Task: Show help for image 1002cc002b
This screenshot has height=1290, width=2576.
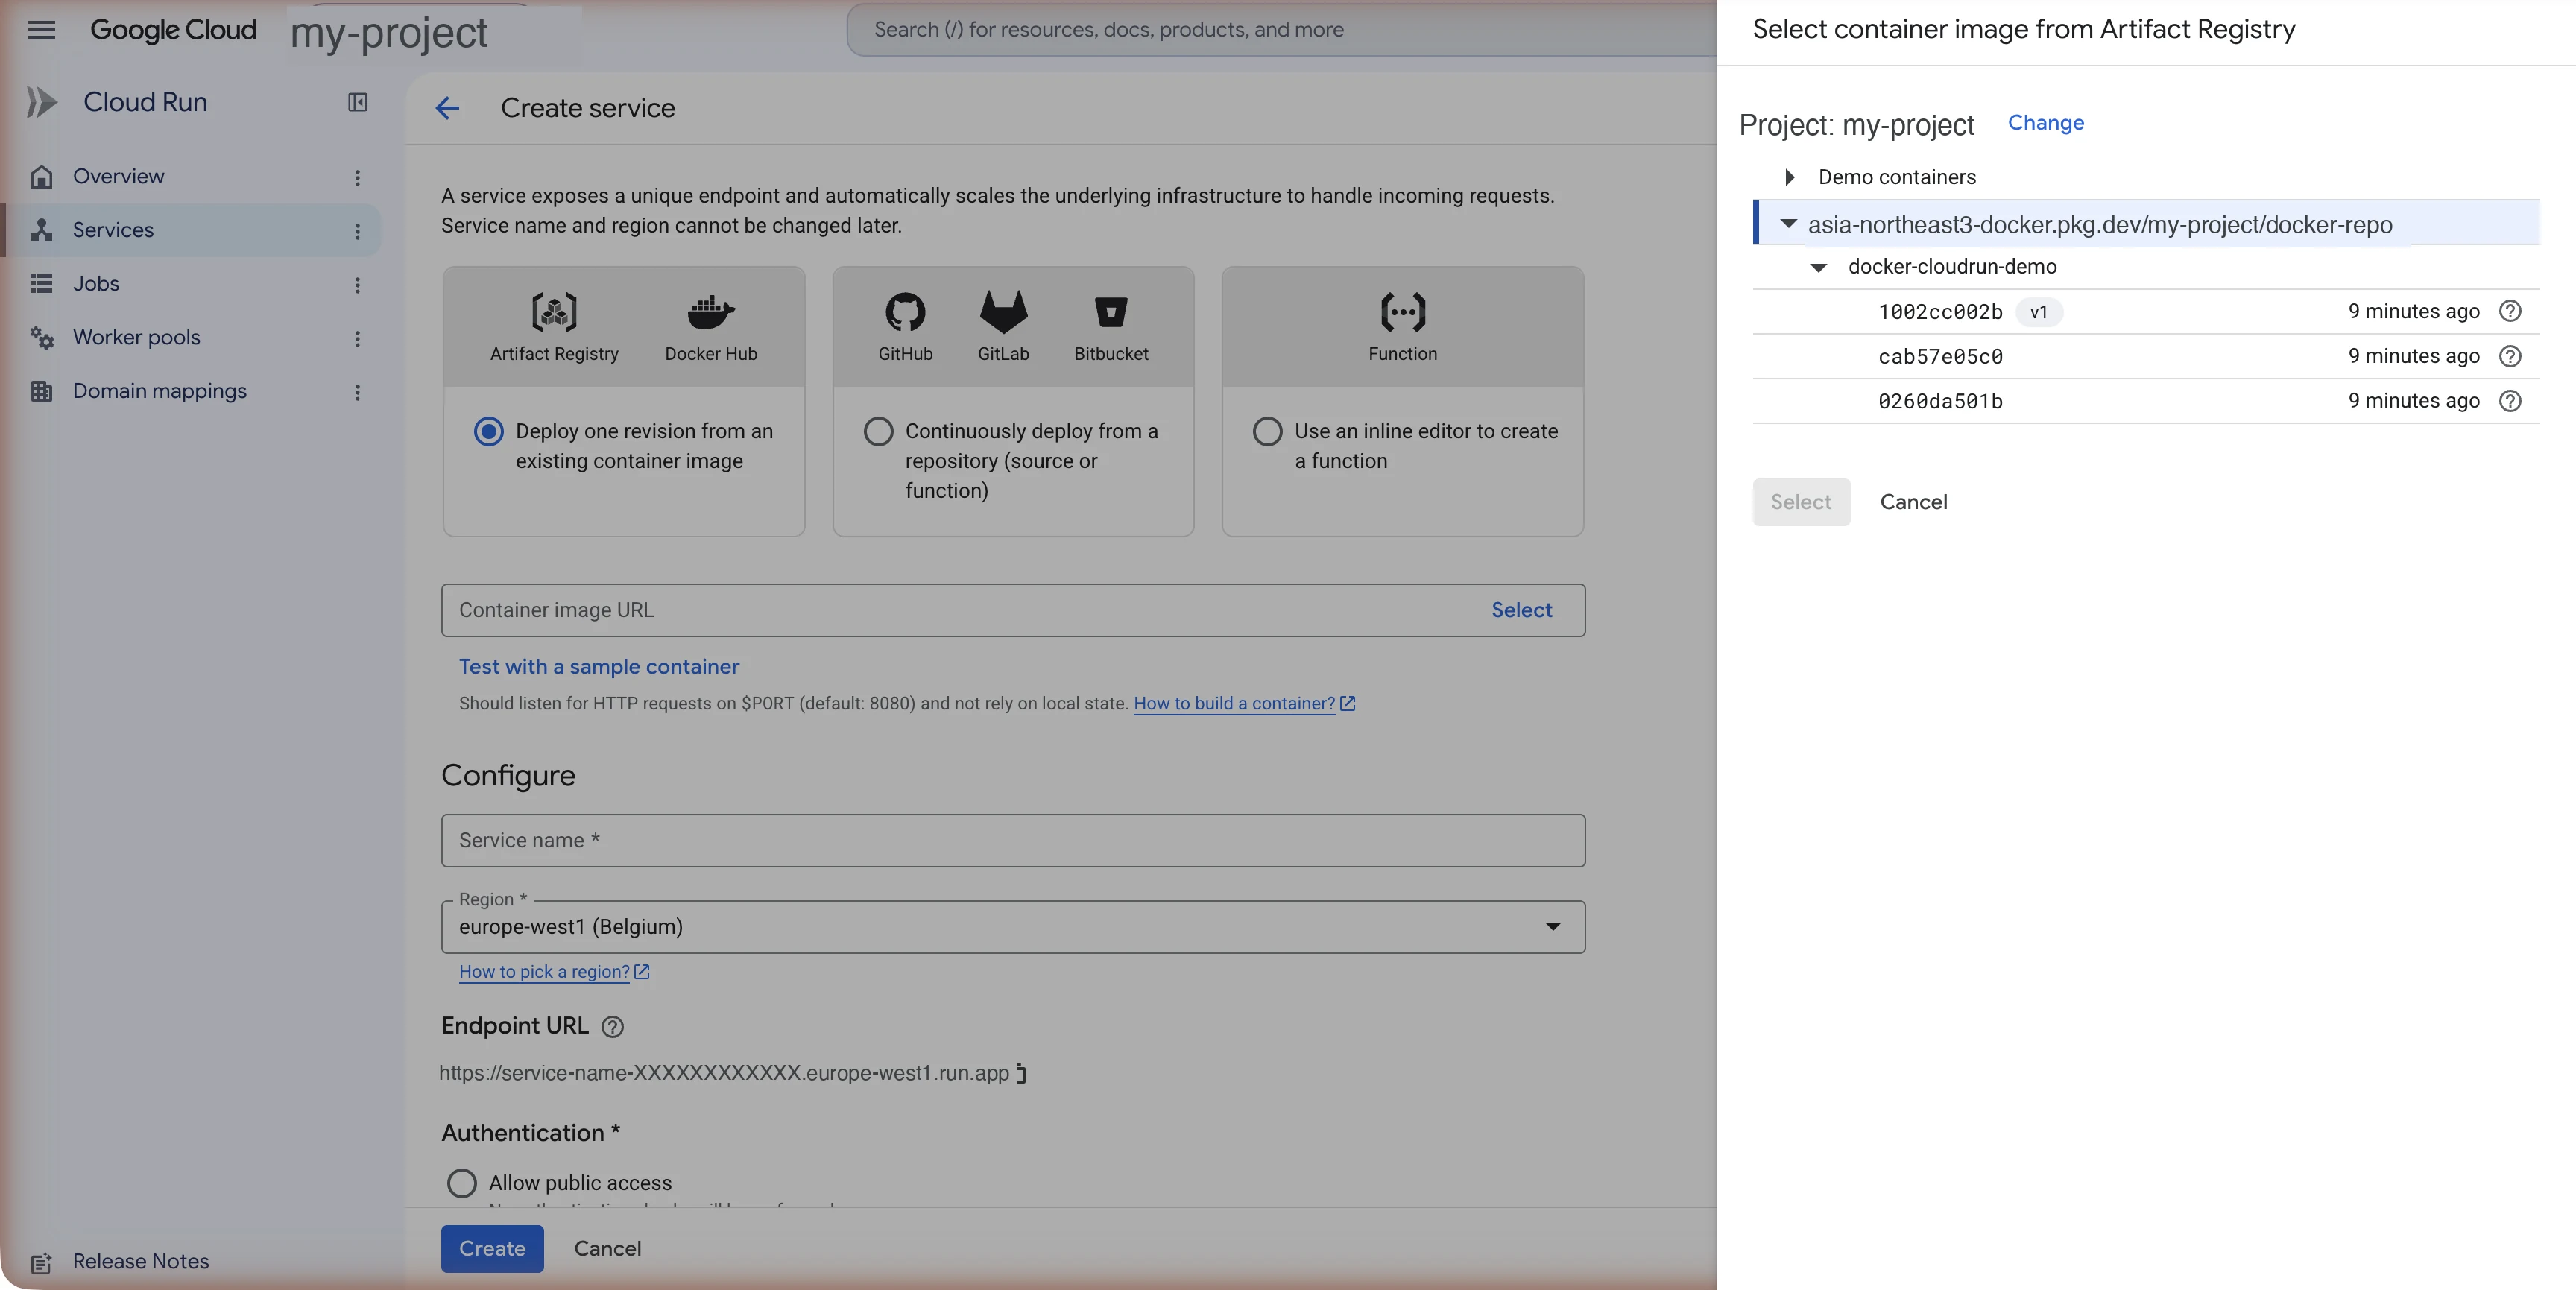Action: [x=2510, y=311]
